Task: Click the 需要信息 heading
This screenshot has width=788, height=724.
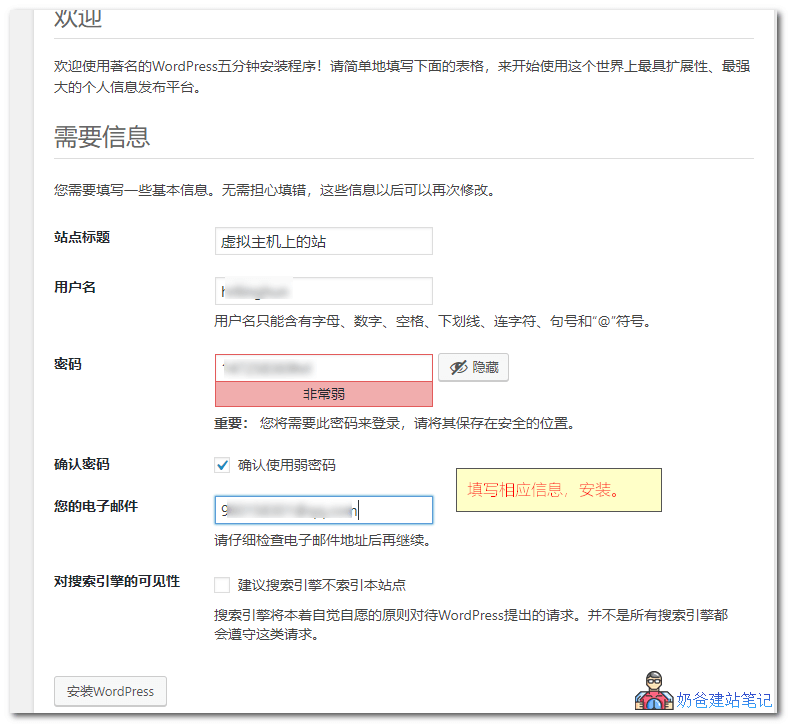Action: pyautogui.click(x=102, y=137)
